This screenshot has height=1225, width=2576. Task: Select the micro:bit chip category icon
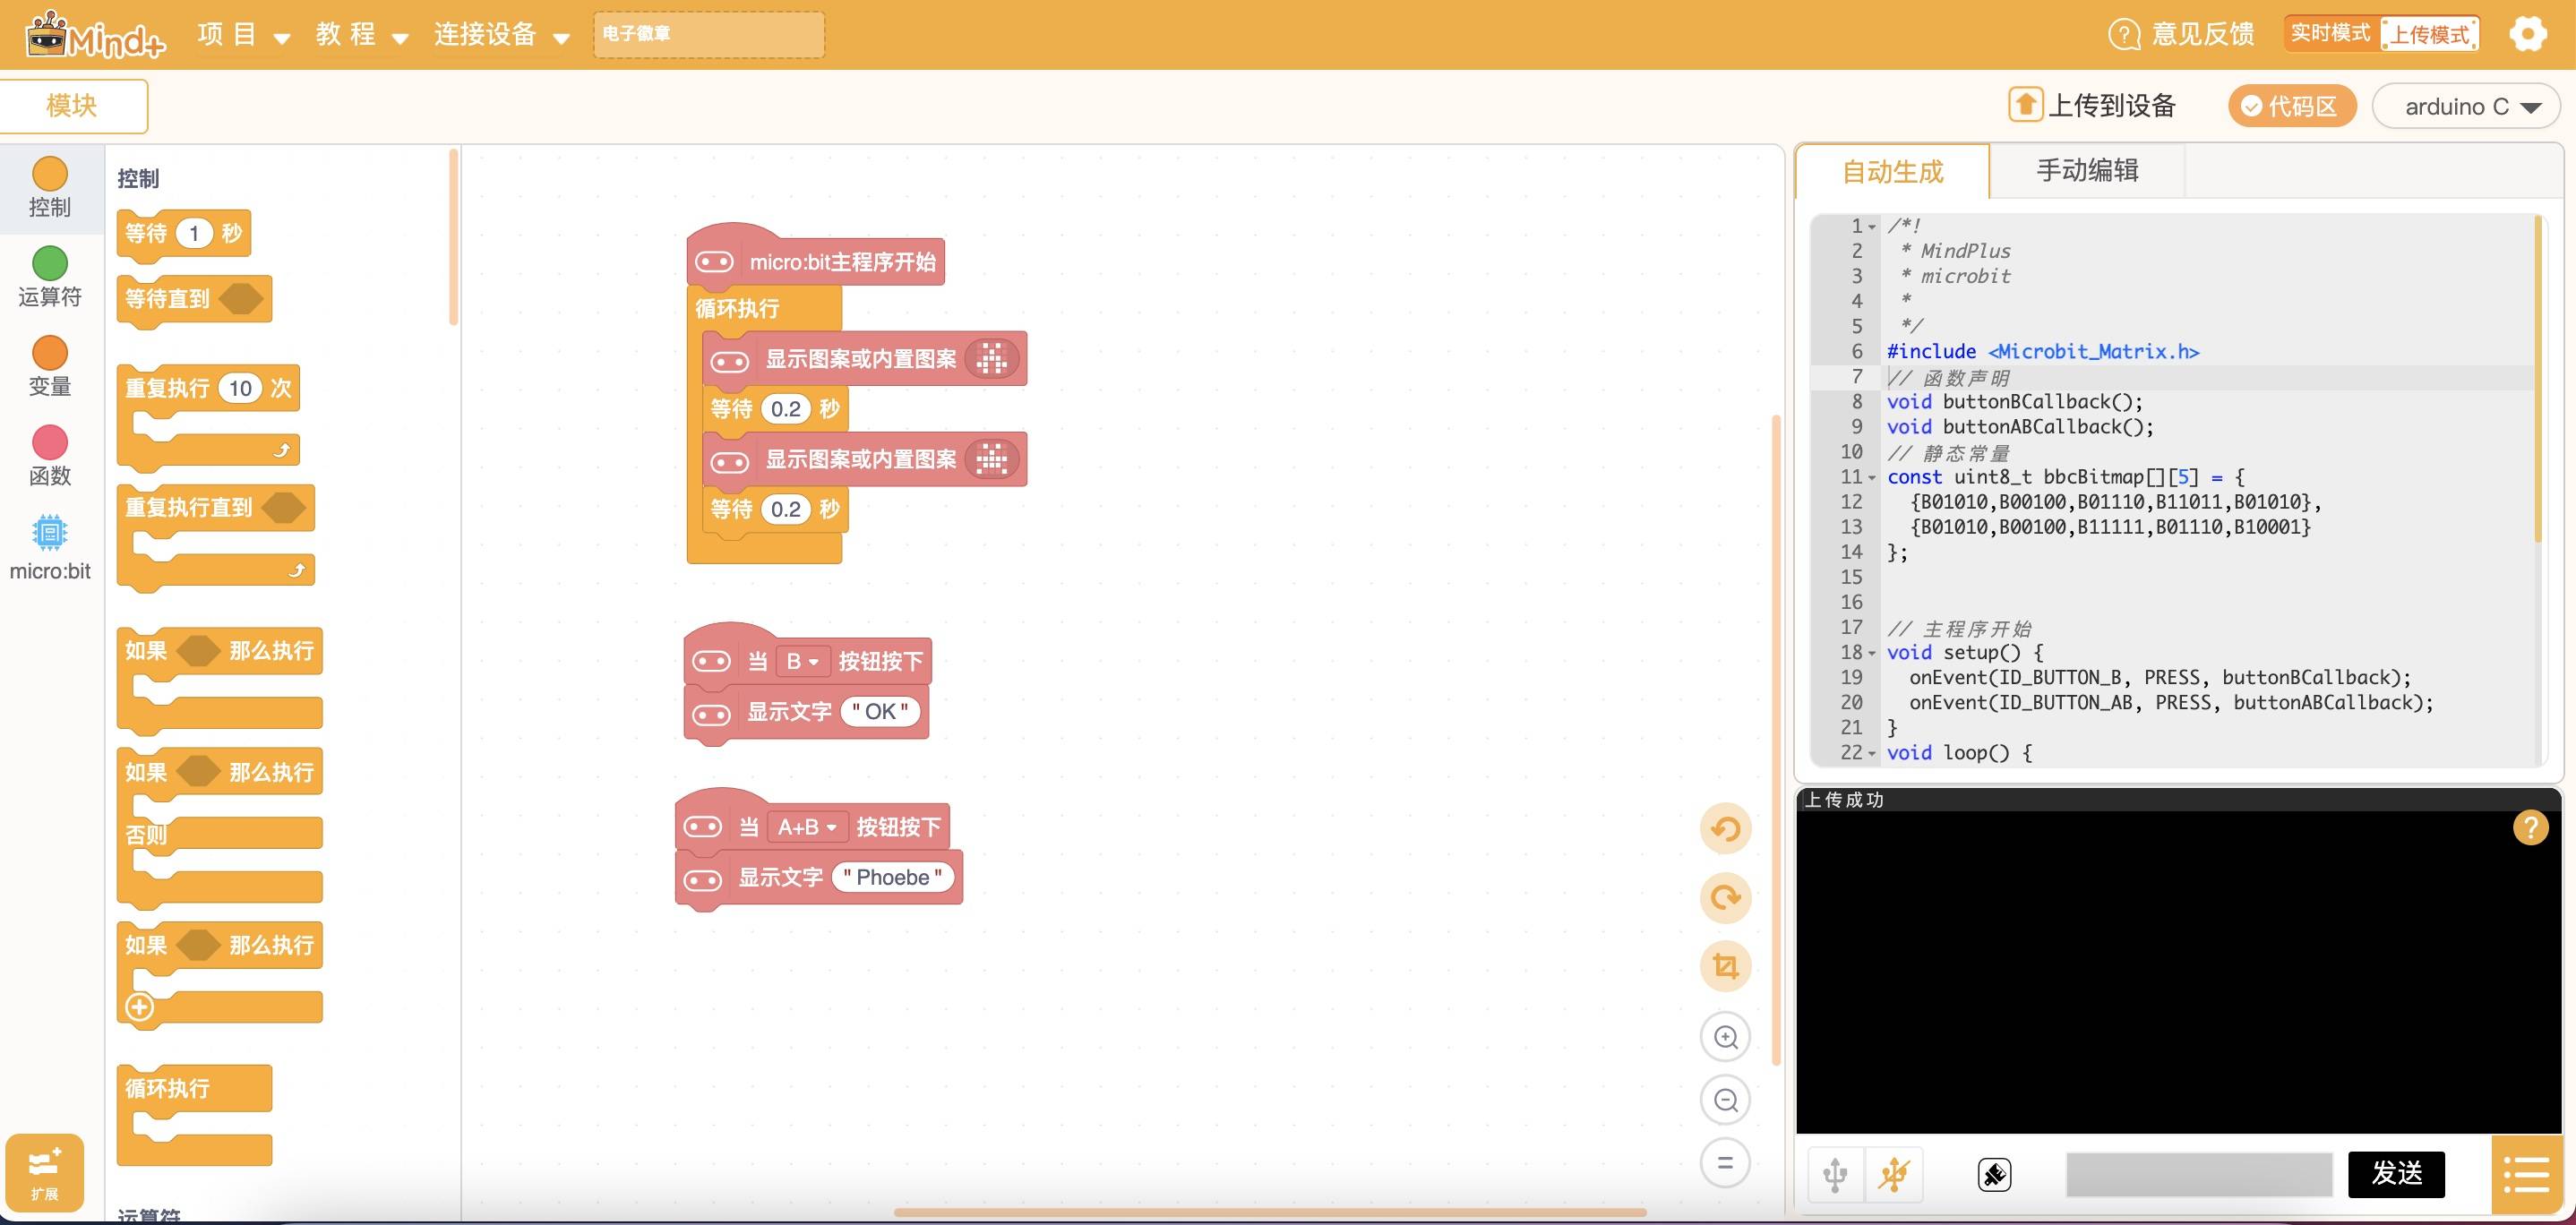click(x=50, y=532)
